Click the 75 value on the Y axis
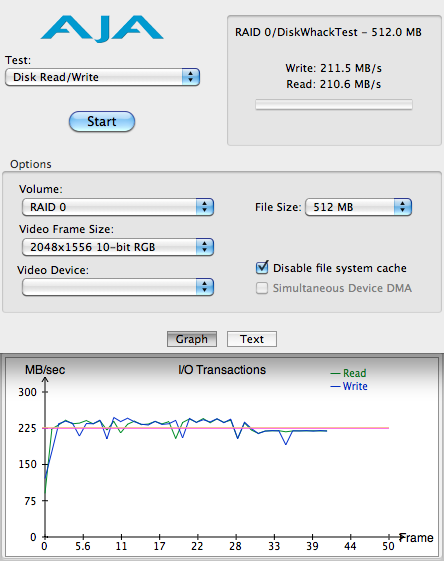This screenshot has width=444, height=561. tap(30, 501)
